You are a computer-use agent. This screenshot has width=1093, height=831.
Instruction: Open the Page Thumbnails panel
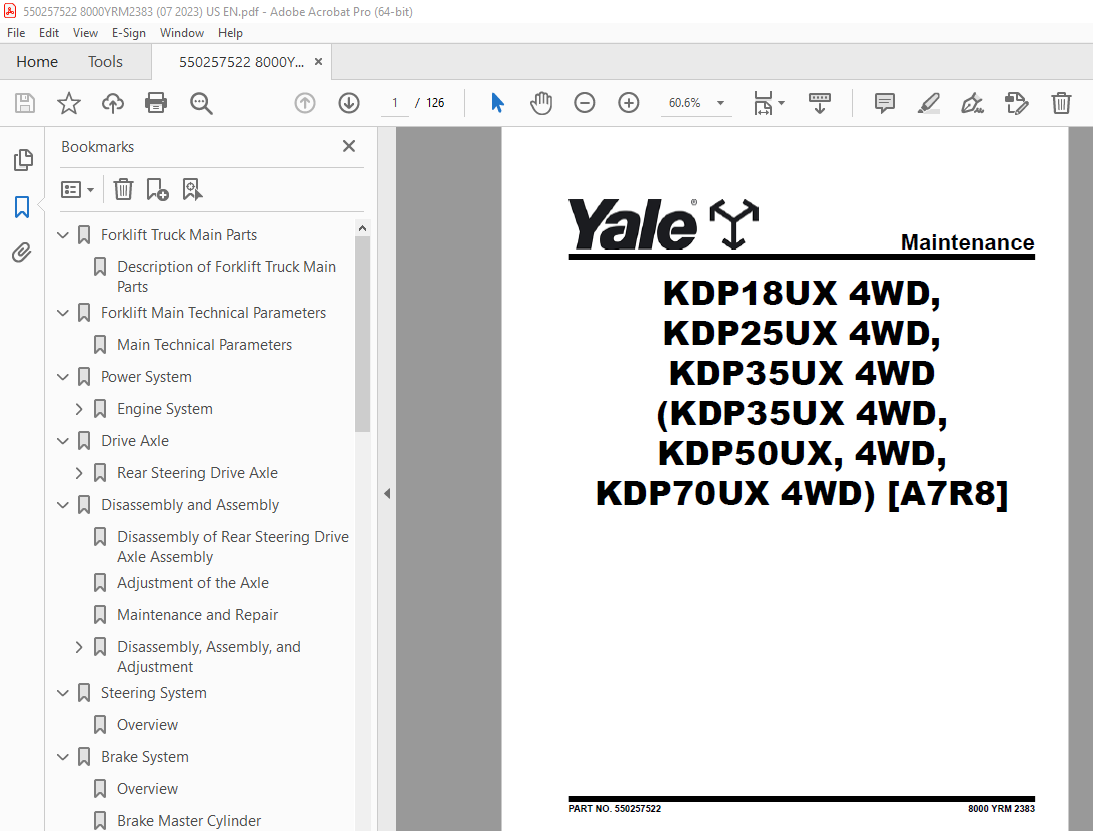[22, 160]
